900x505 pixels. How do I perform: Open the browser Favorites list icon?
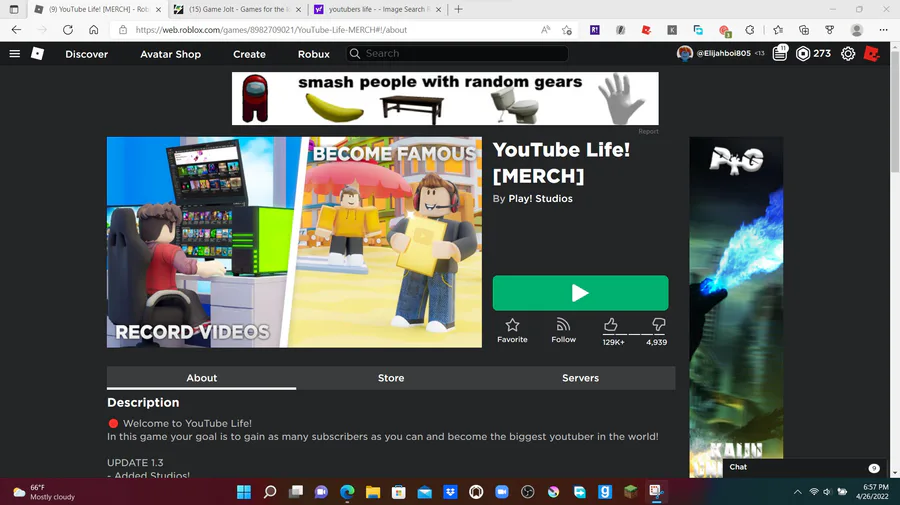778,30
